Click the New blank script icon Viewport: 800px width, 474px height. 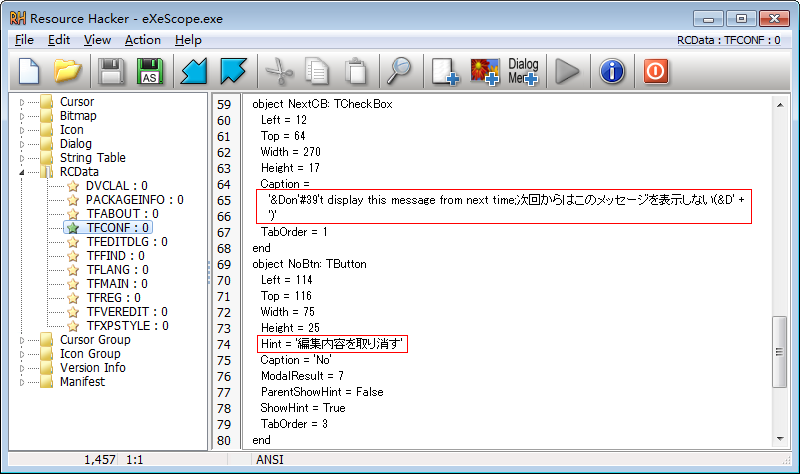coord(29,71)
